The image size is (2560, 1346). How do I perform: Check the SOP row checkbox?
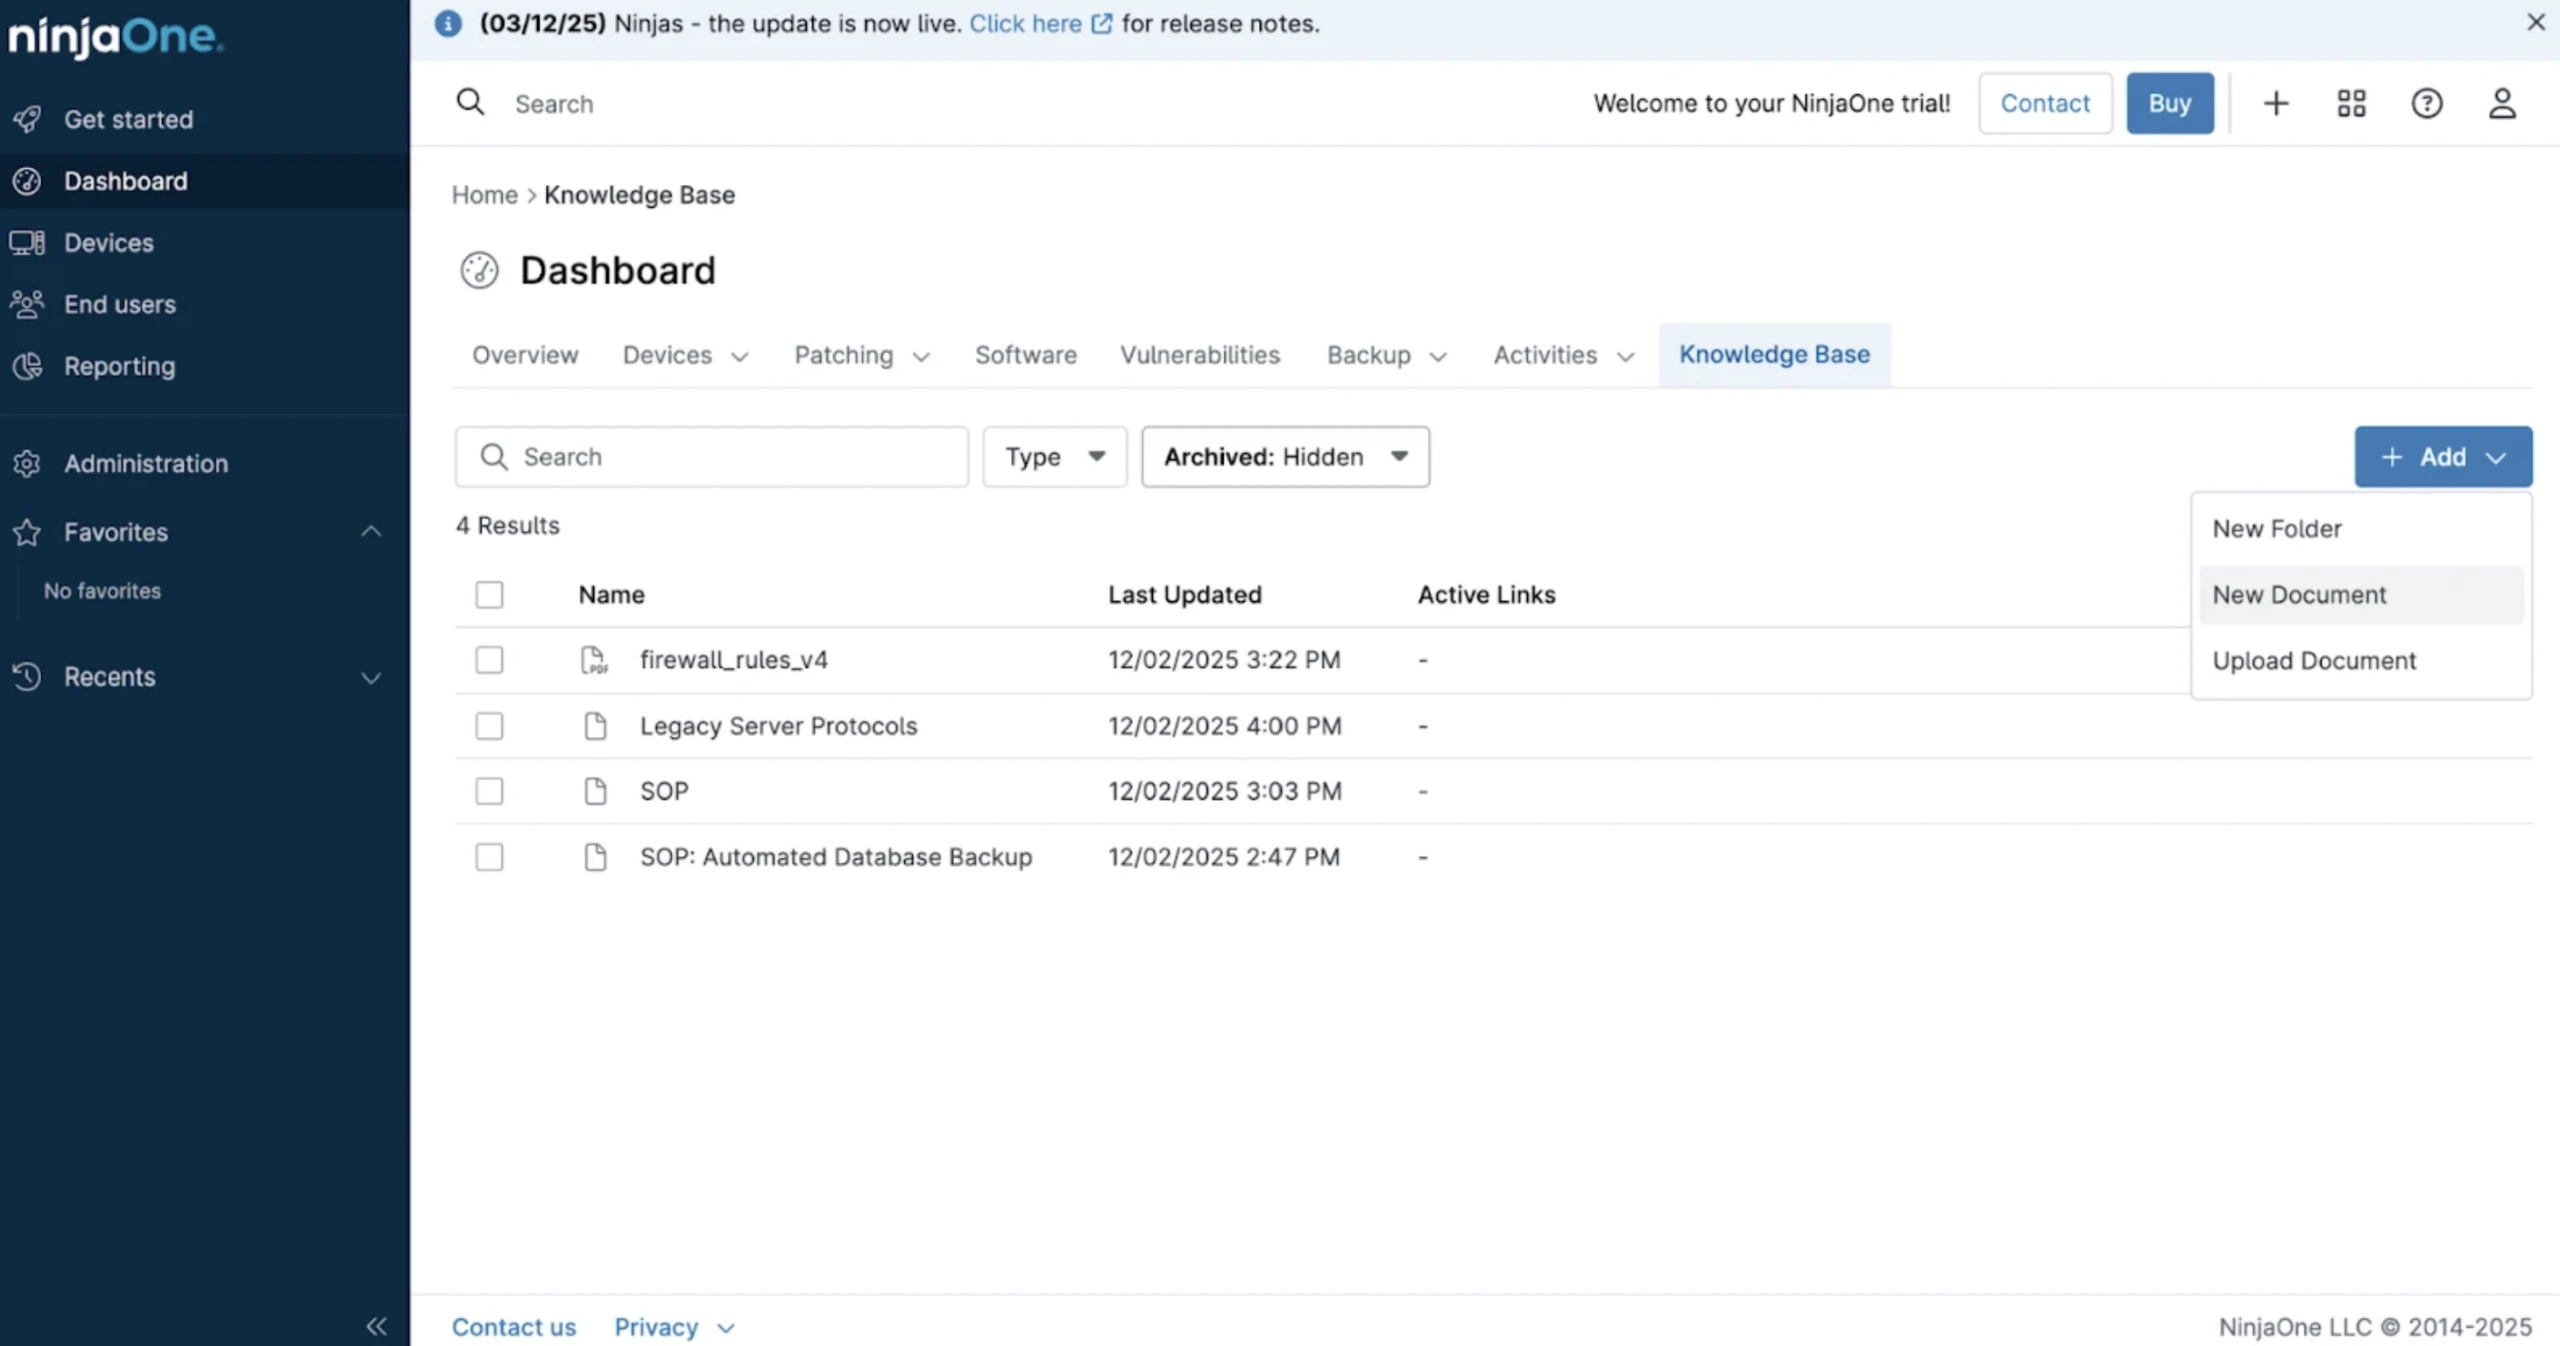(x=489, y=791)
